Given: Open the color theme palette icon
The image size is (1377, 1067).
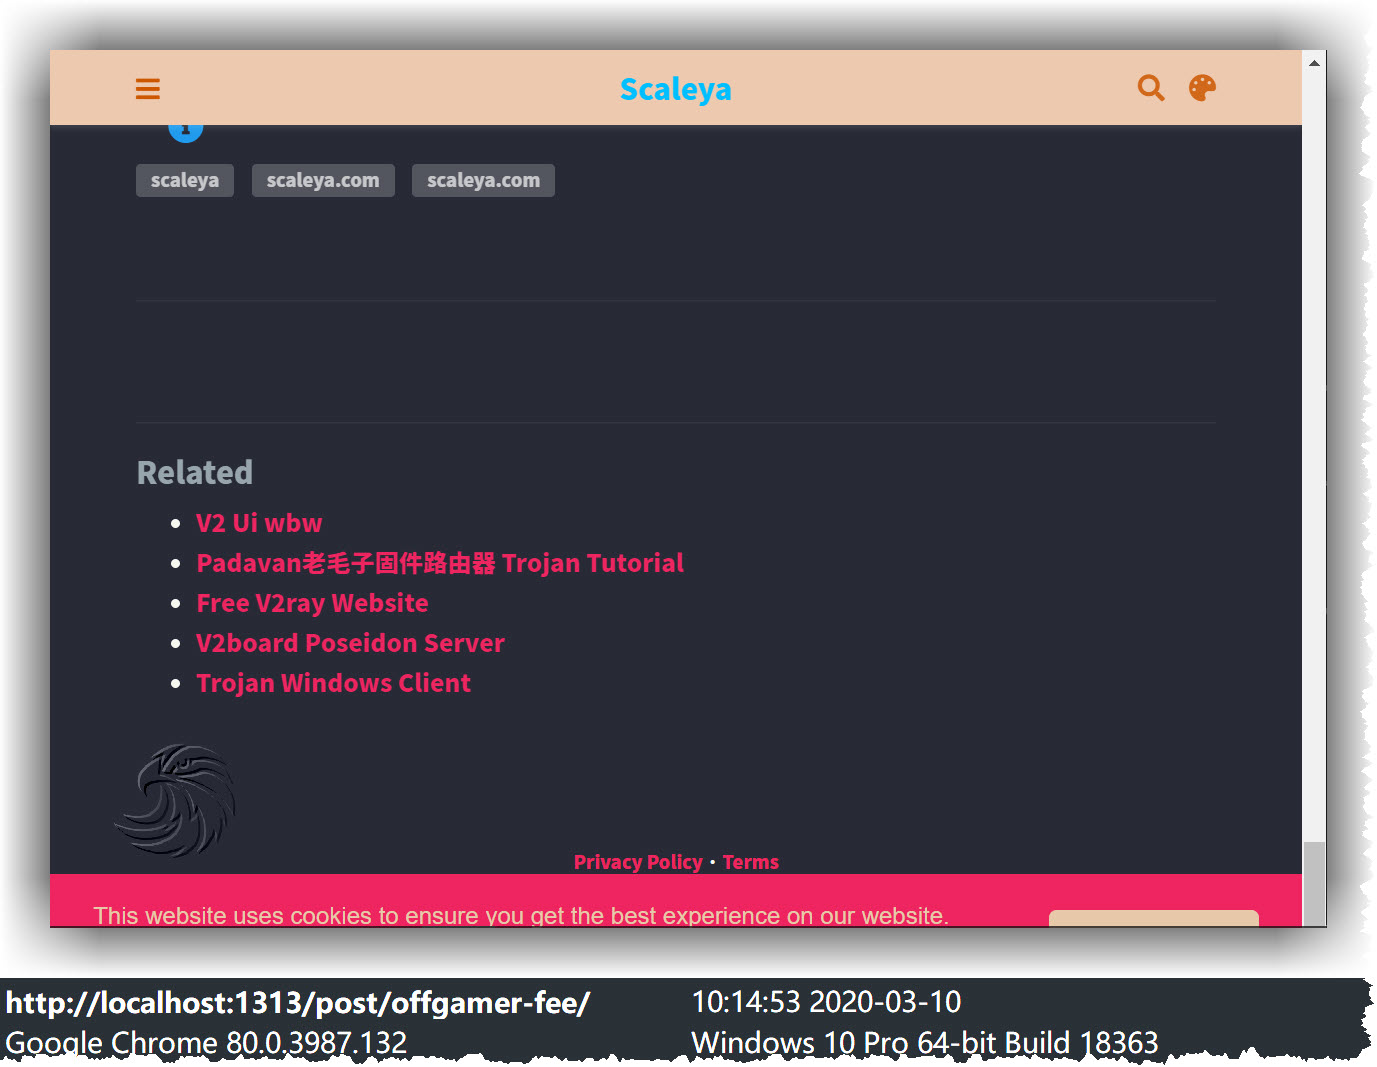Looking at the screenshot, I should pos(1202,88).
